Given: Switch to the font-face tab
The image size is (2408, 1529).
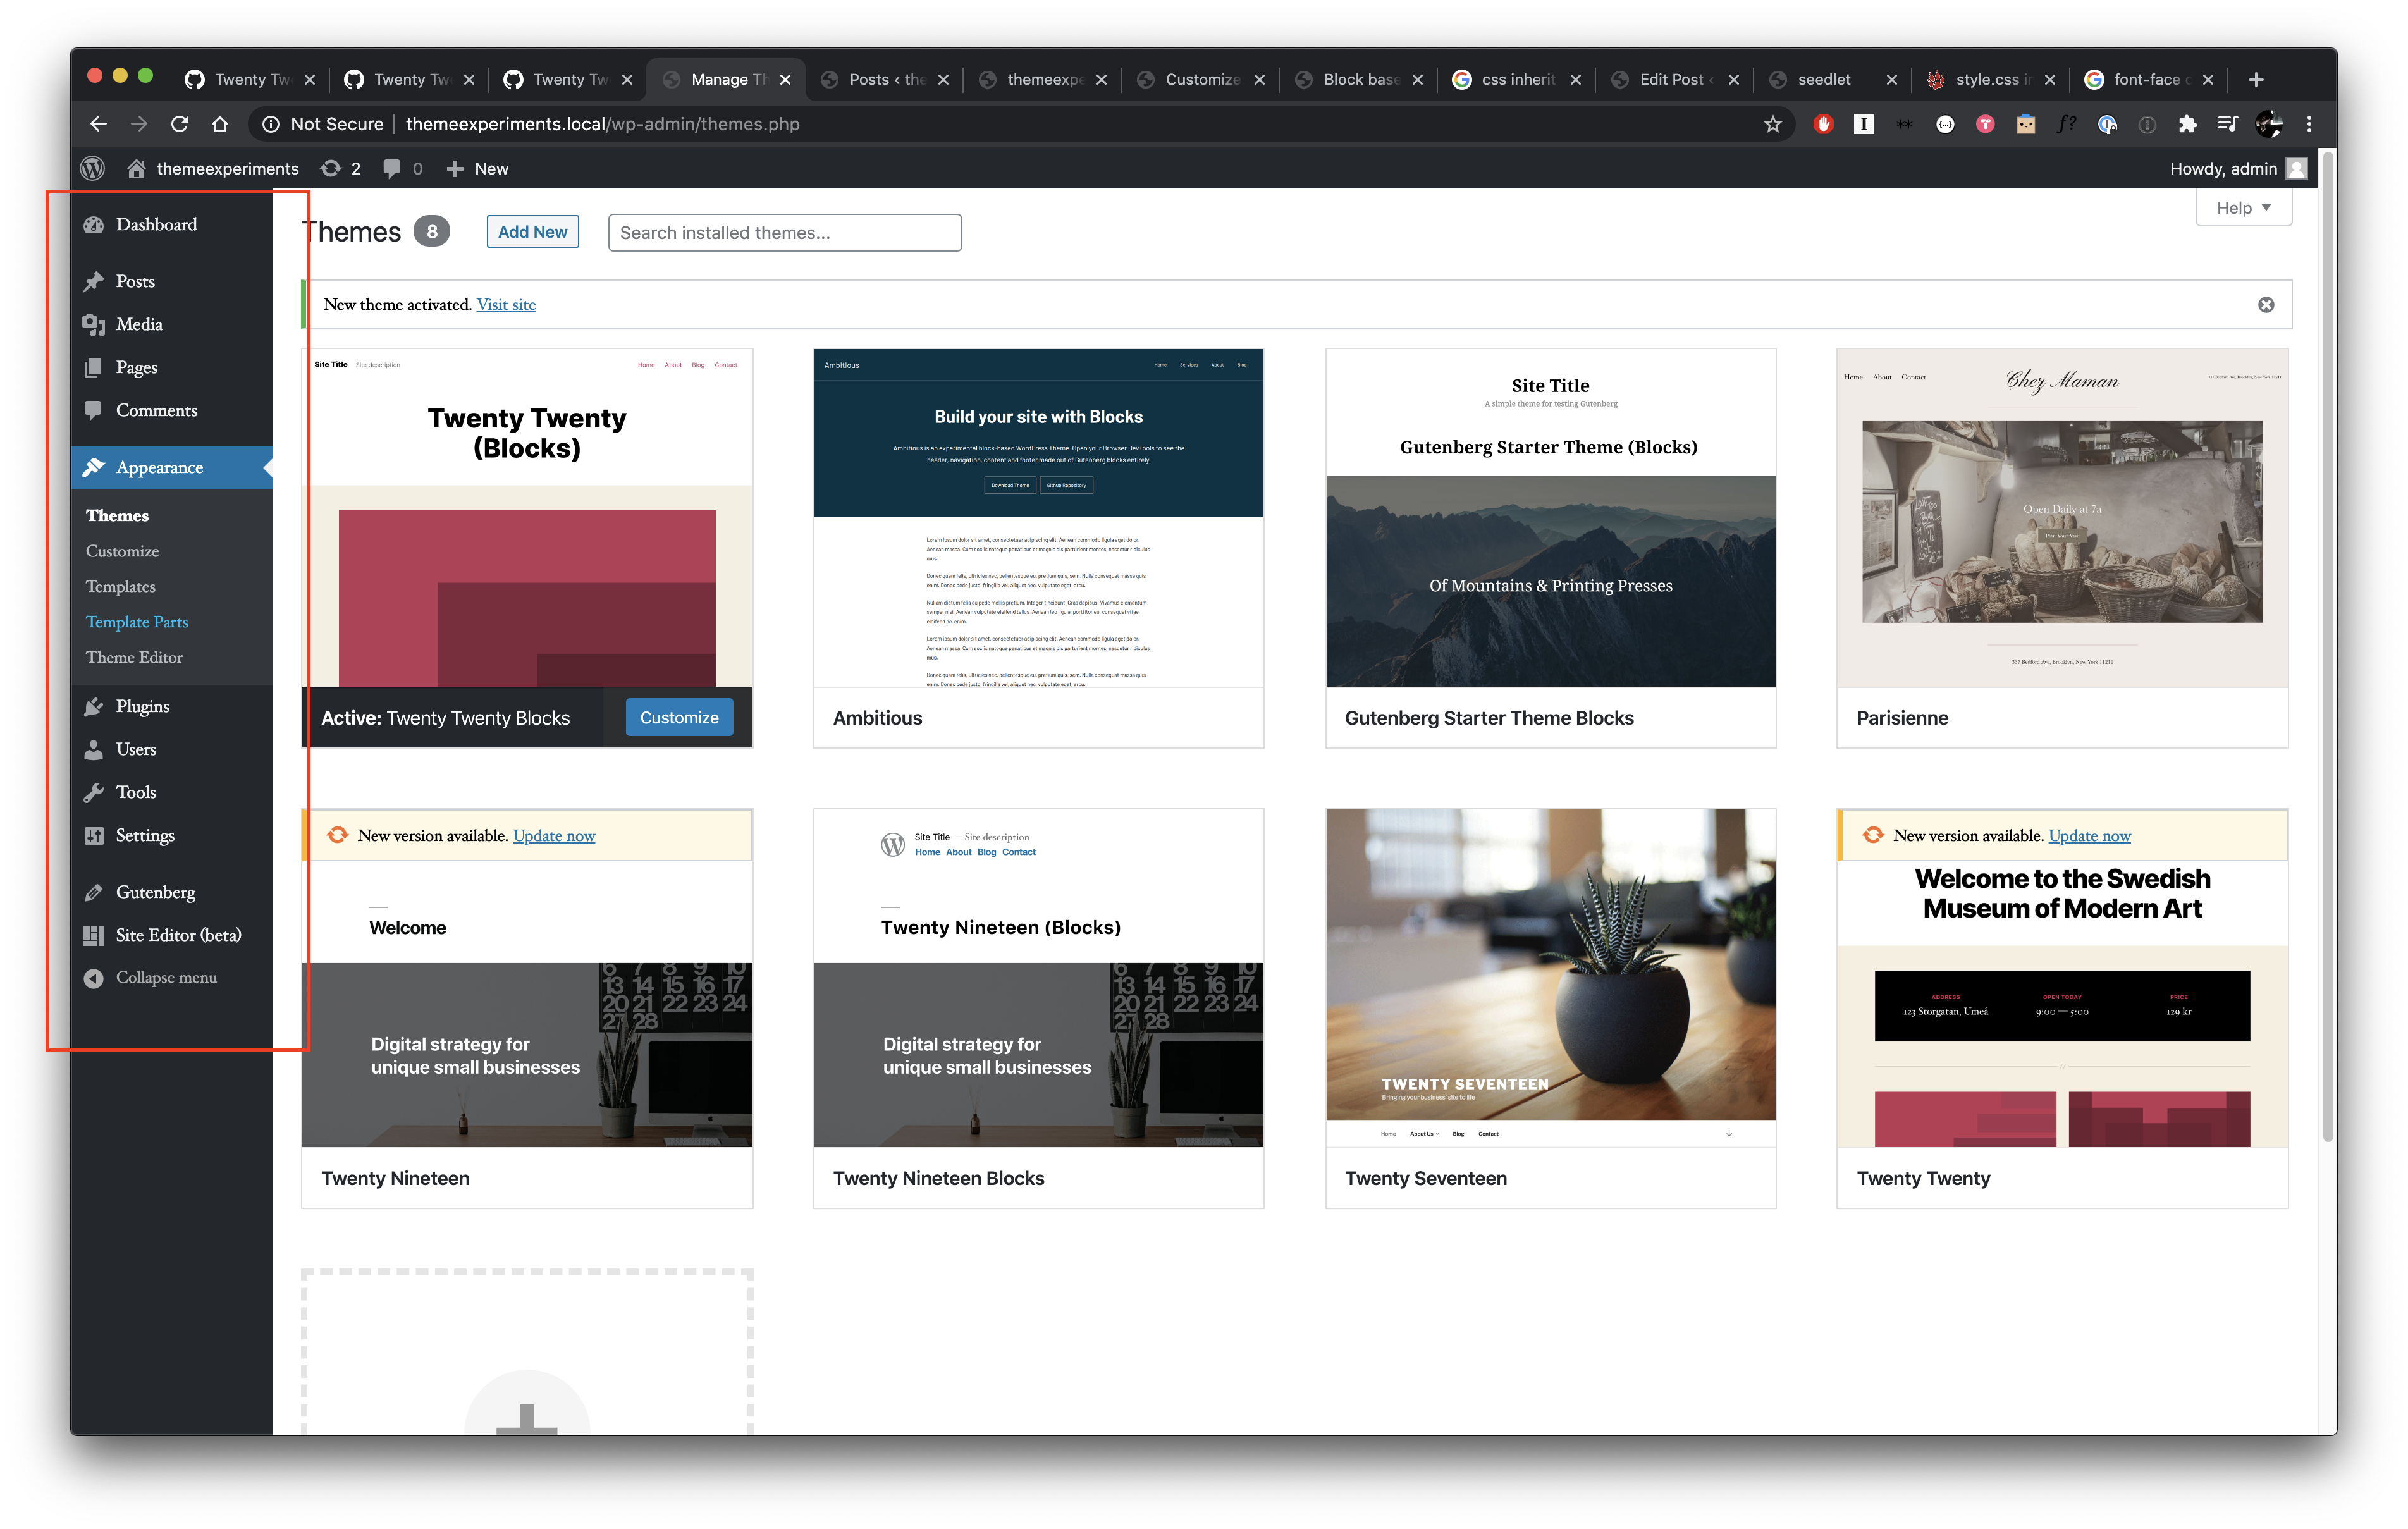Looking at the screenshot, I should (2150, 79).
